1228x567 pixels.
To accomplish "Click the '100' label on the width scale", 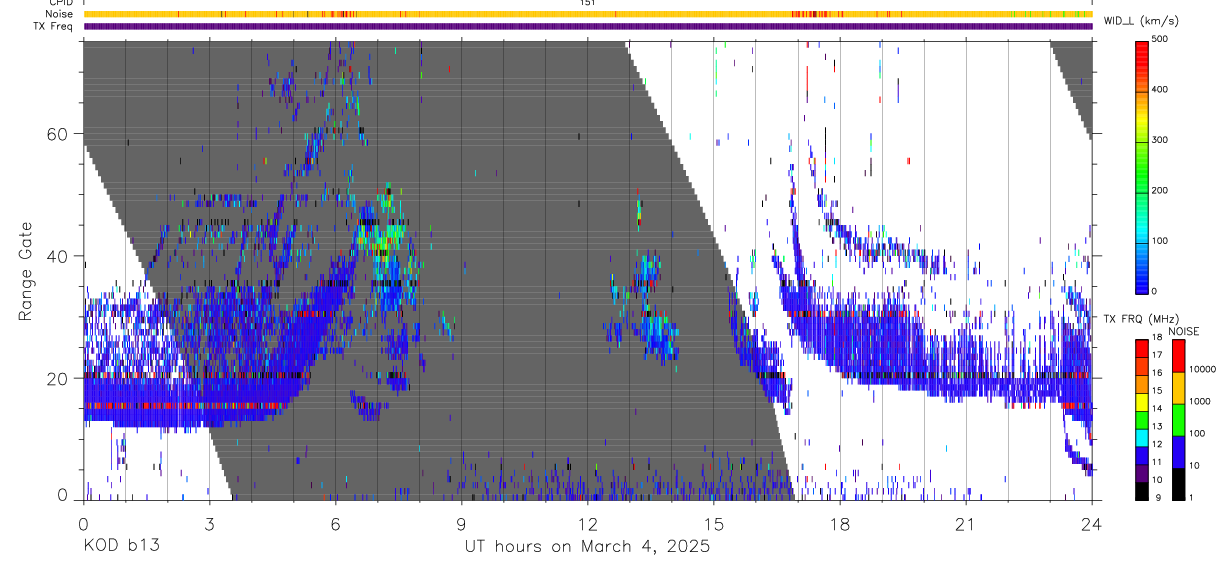I will click(1160, 241).
